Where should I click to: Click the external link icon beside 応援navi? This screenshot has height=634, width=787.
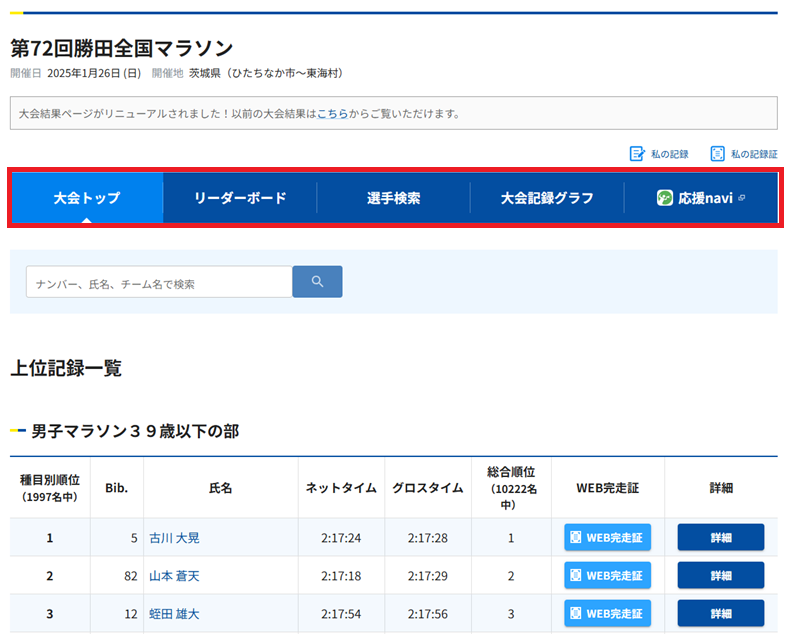pyautogui.click(x=742, y=198)
